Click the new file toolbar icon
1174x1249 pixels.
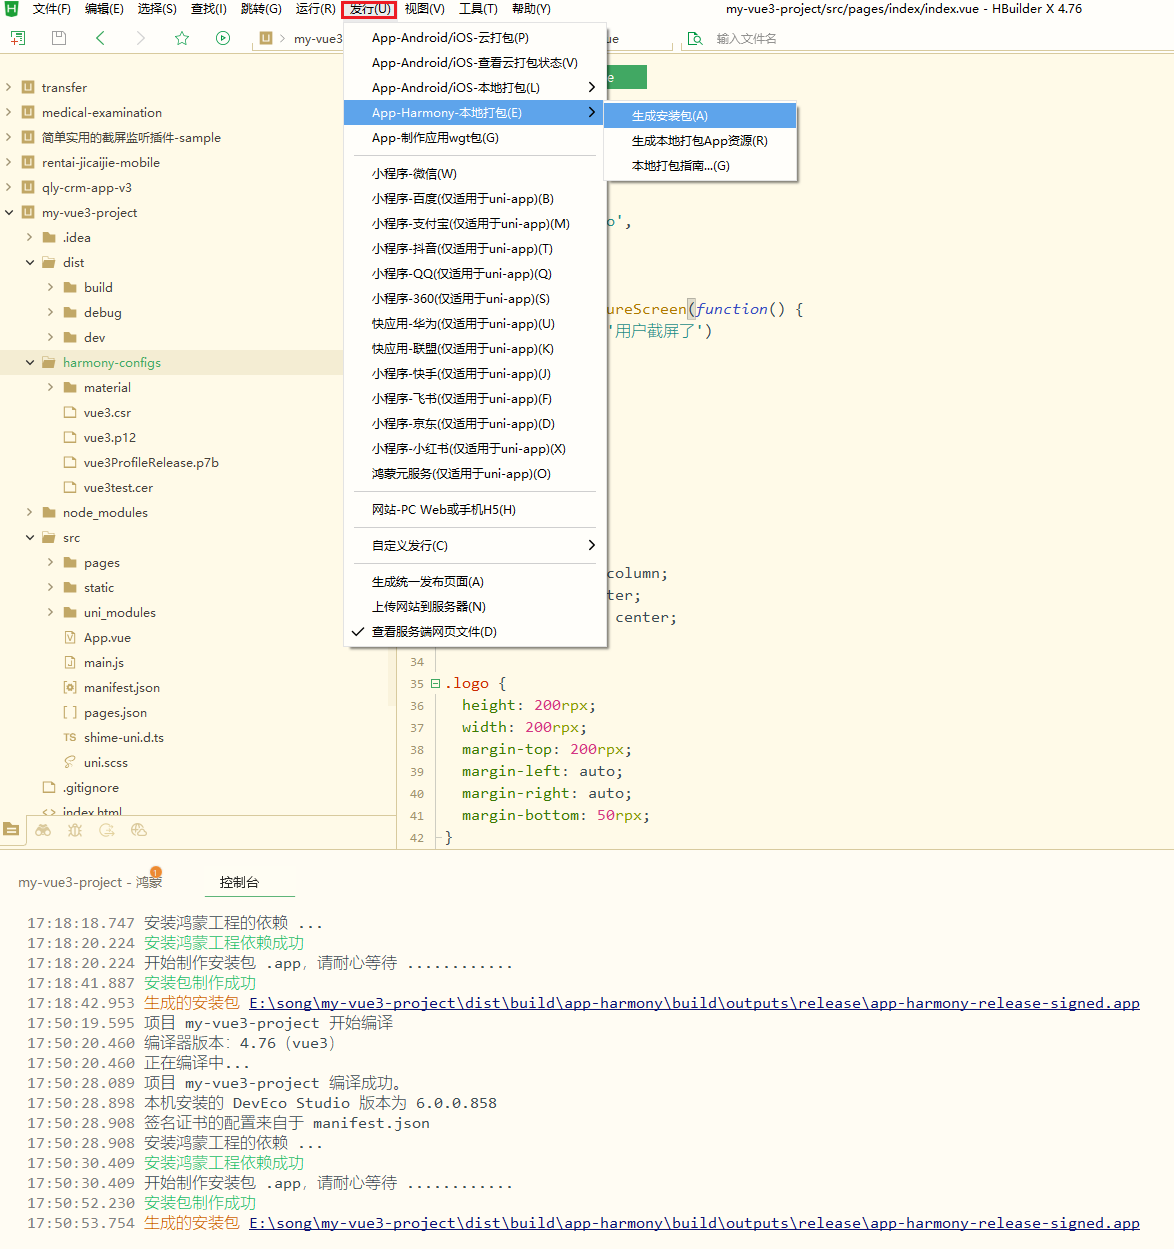pos(18,38)
